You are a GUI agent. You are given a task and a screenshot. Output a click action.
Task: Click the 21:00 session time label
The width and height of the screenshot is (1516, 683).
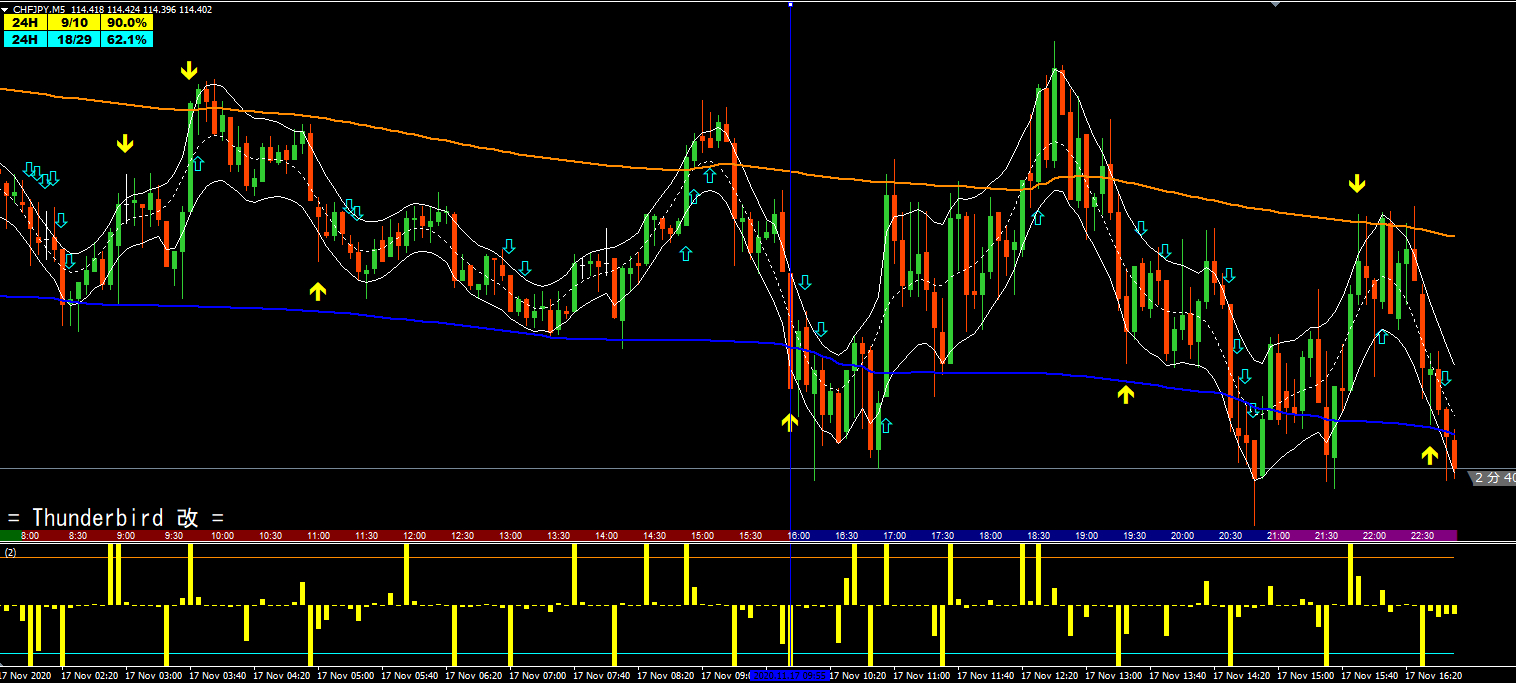pyautogui.click(x=1278, y=536)
